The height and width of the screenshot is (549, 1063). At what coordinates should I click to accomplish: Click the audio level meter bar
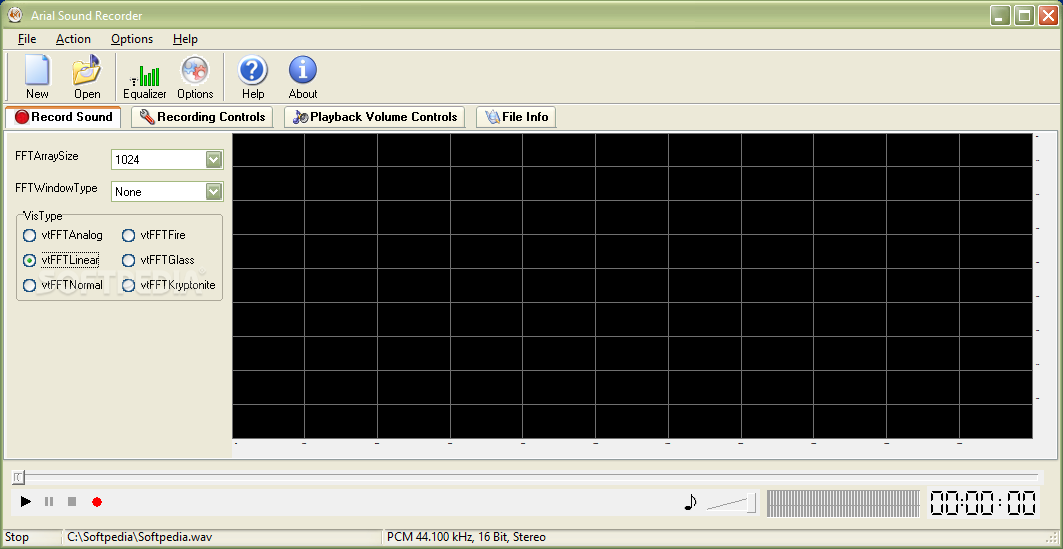tap(843, 503)
